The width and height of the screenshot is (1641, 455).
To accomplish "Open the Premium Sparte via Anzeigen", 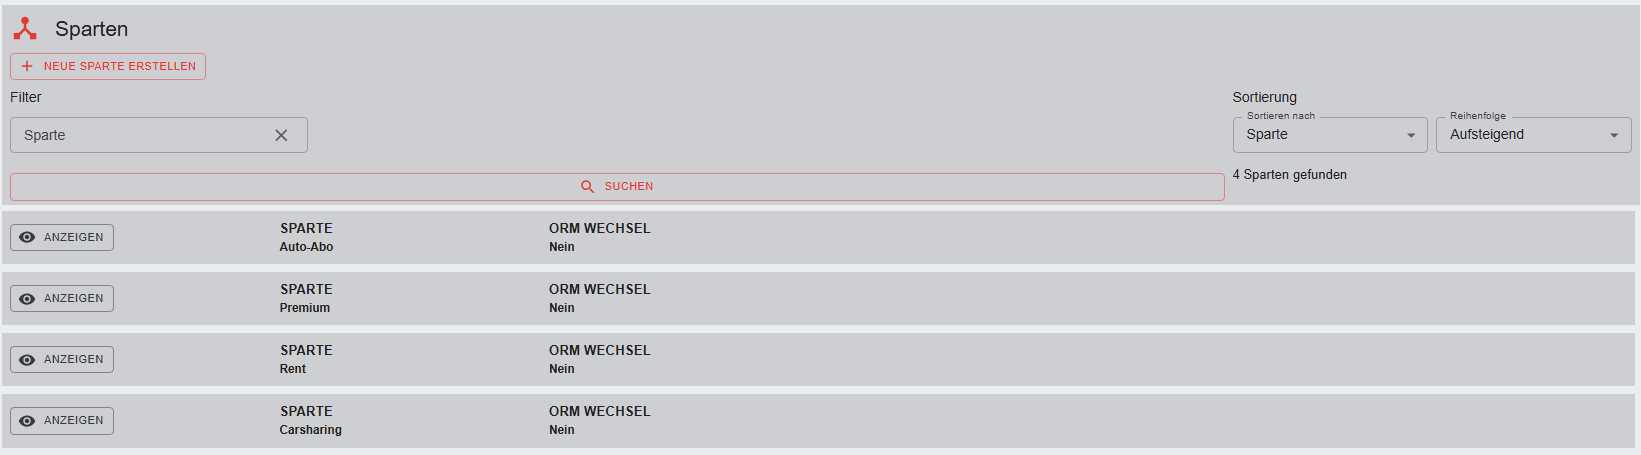I will [x=62, y=299].
